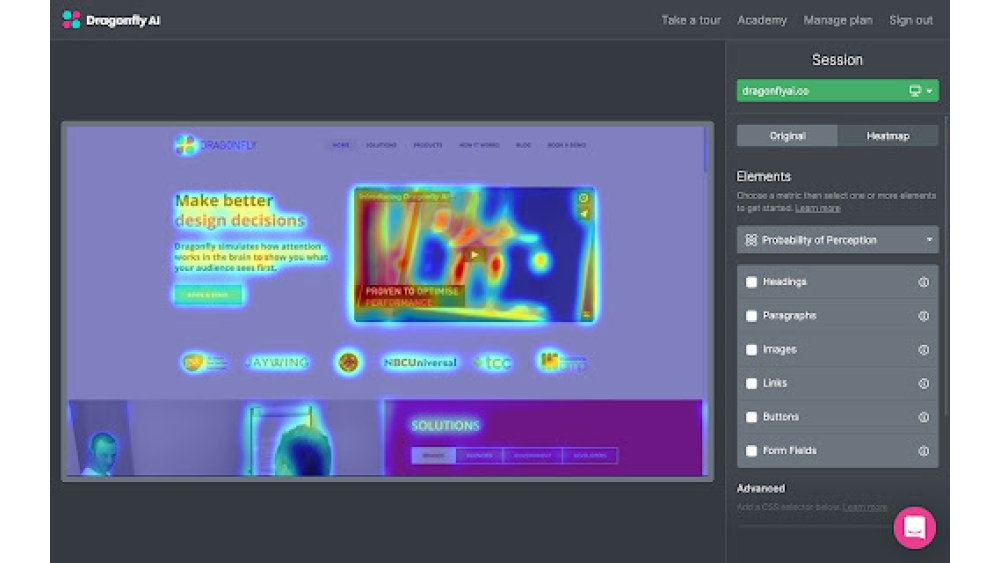Click Learn more link under Elements
The height and width of the screenshot is (563, 1000).
click(818, 208)
